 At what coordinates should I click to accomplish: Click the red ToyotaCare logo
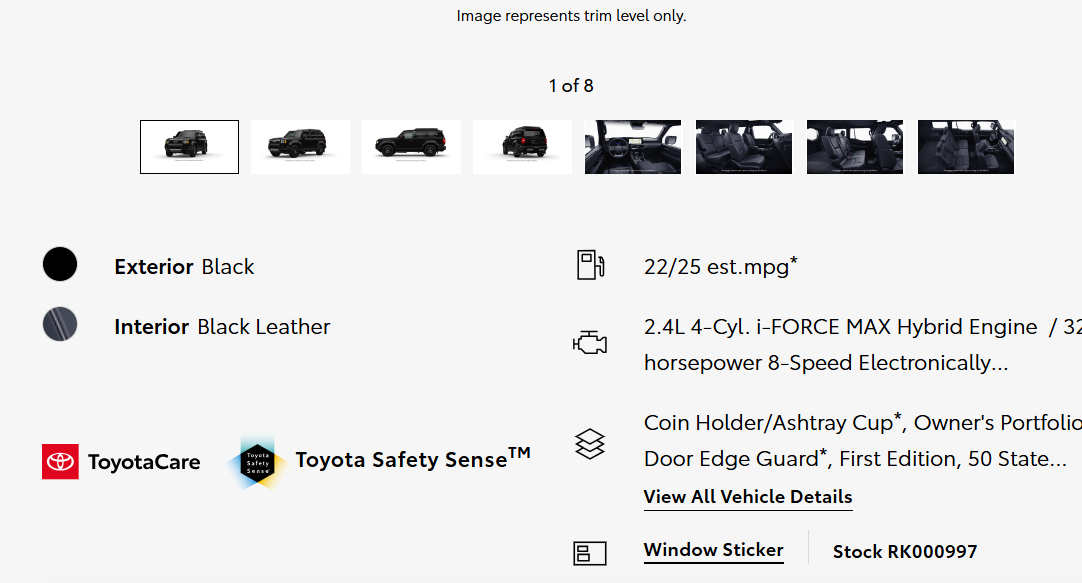click(60, 462)
